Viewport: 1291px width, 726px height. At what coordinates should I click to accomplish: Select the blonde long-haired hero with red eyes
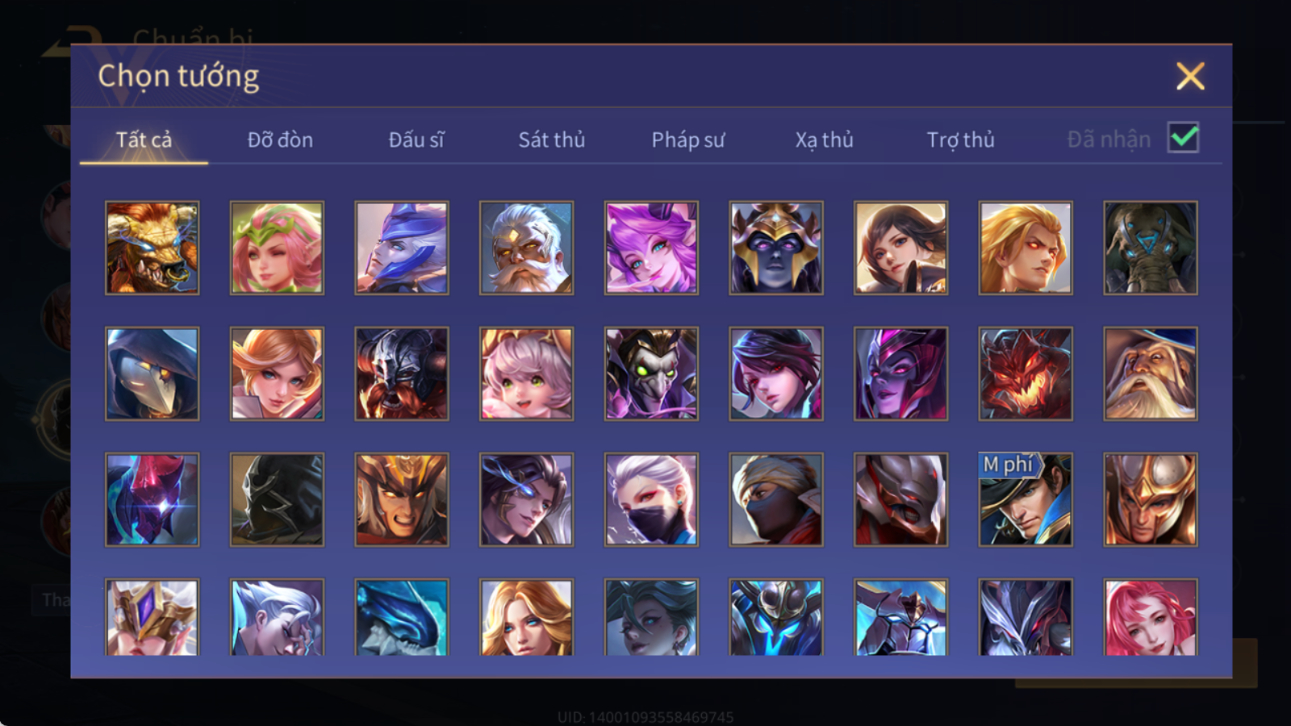pos(1025,248)
